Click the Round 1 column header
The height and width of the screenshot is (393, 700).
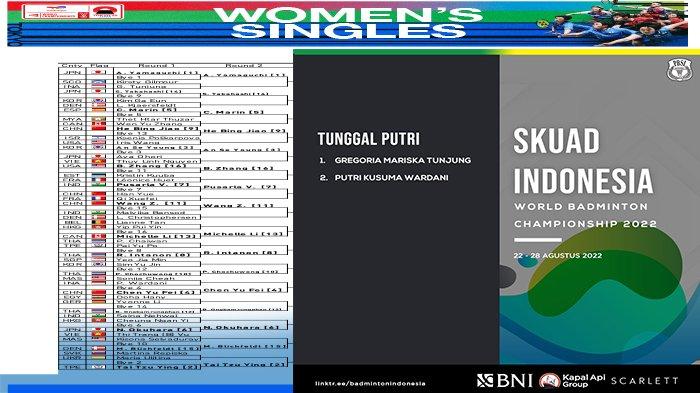[153, 66]
